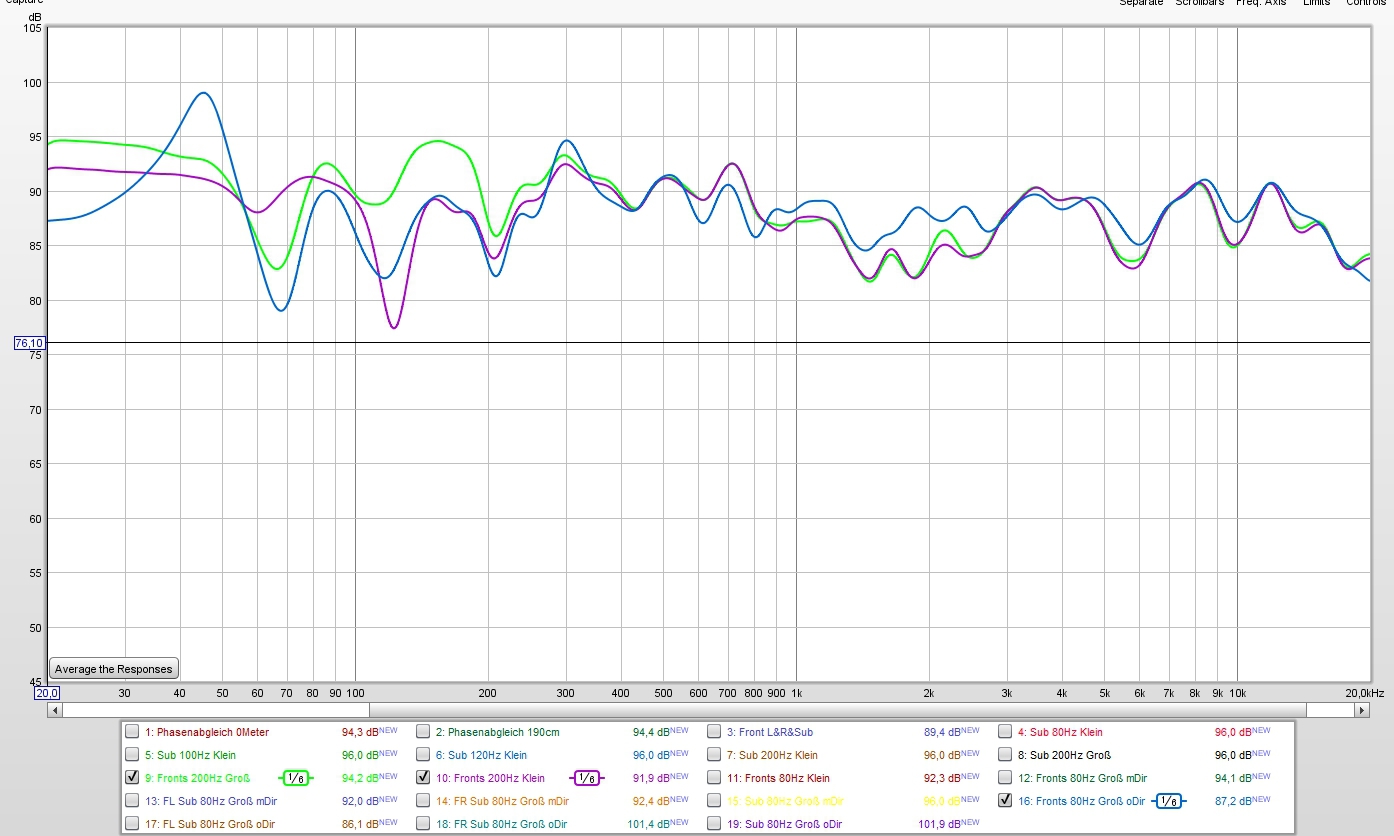Tick the '5: Sub 100Hz Klein' checkbox
Screen dimensions: 1394x836
tap(132, 755)
